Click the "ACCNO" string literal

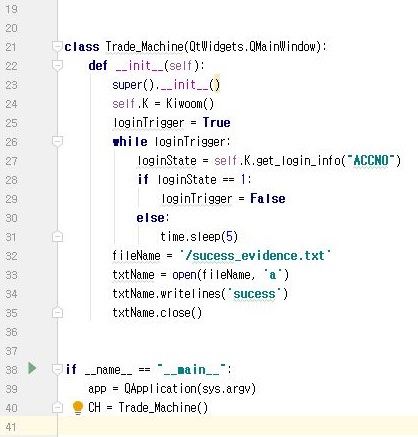coord(371,161)
